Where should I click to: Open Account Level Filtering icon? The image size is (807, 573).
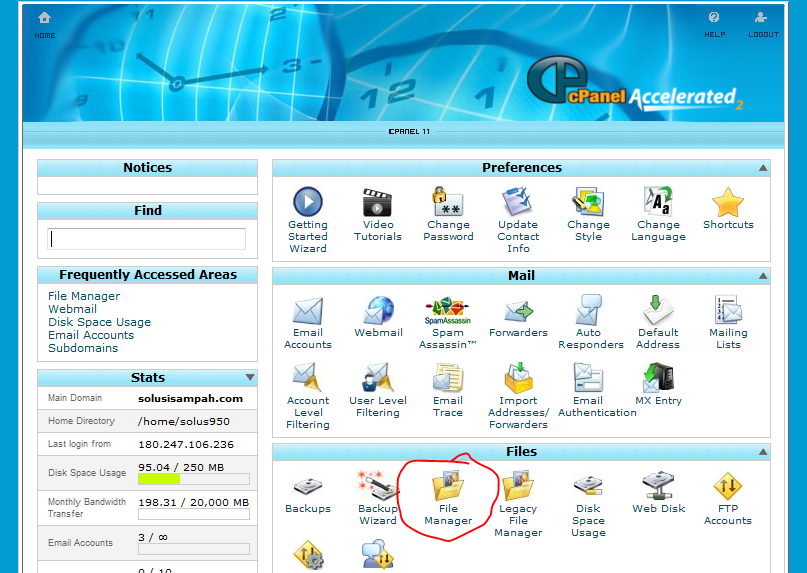(x=307, y=377)
